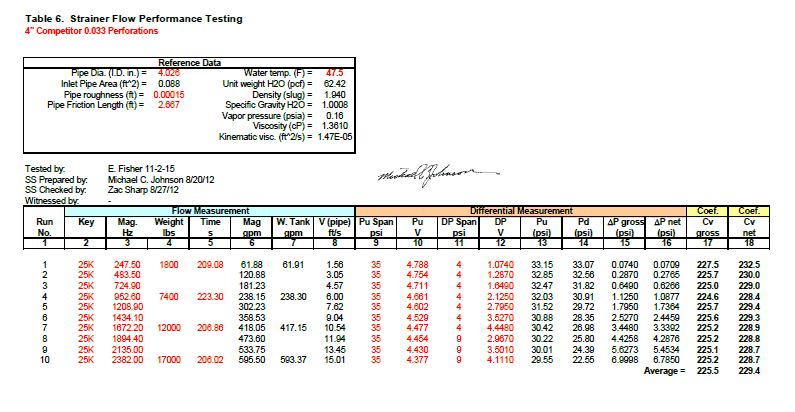Select Mag. Hz value 247.50 in run 1
This screenshot has width=795, height=412.
127,265
